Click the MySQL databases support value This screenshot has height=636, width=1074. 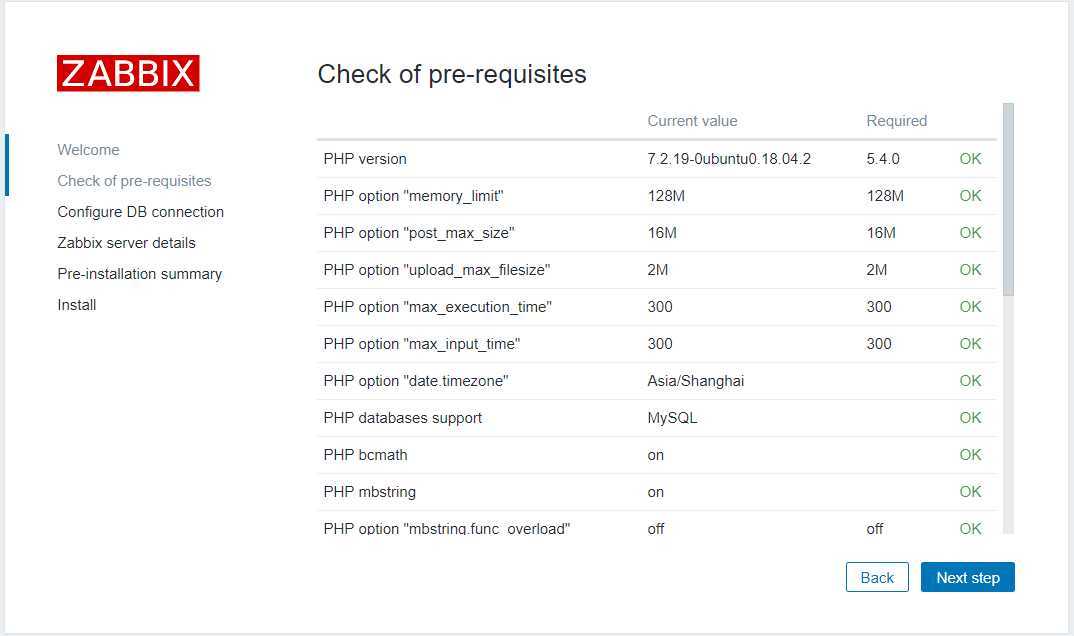[x=672, y=418]
